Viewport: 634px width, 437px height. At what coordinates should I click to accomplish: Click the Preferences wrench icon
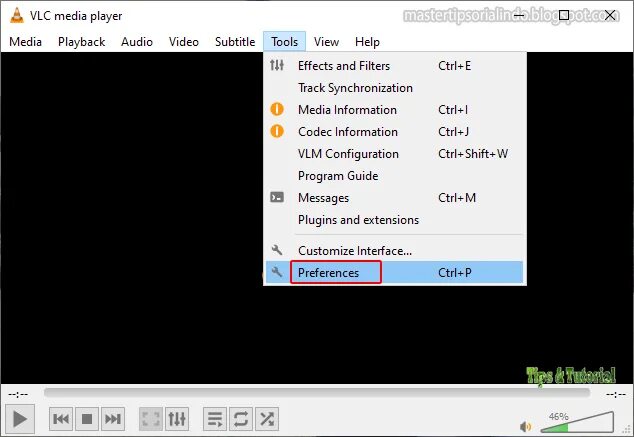[277, 272]
